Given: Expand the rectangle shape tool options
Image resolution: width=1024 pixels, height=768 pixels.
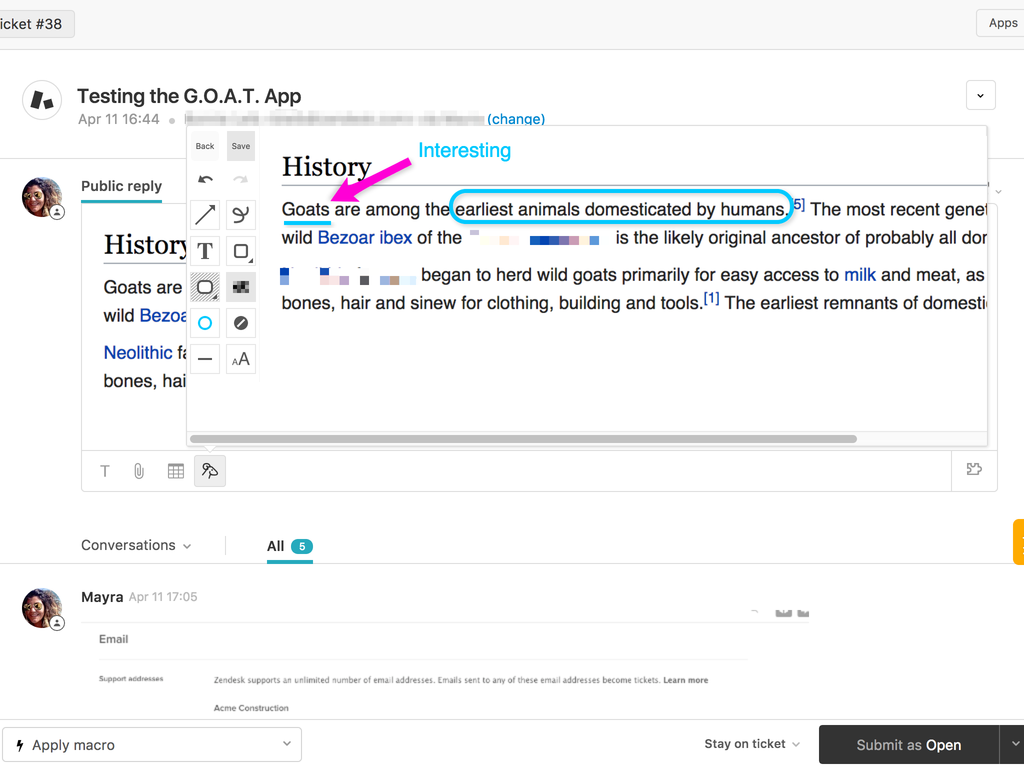Looking at the screenshot, I should point(240,251).
